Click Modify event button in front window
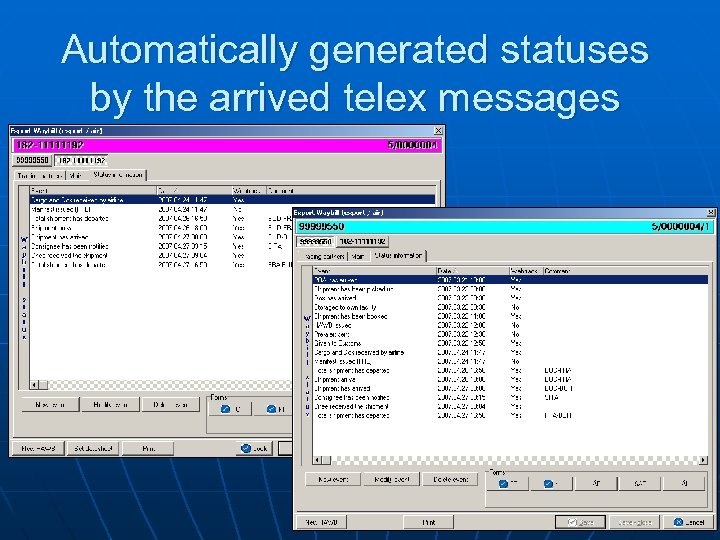The image size is (720, 540). tap(392, 479)
